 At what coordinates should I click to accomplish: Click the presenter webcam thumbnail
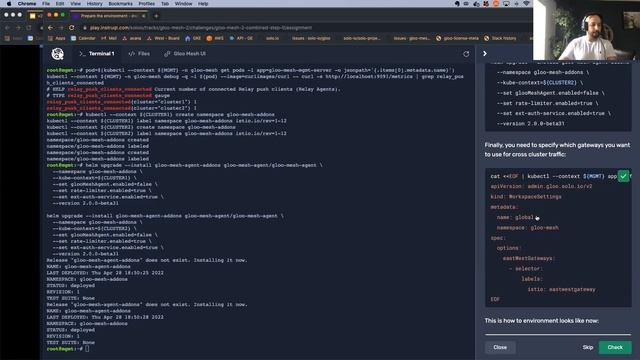(x=586, y=30)
